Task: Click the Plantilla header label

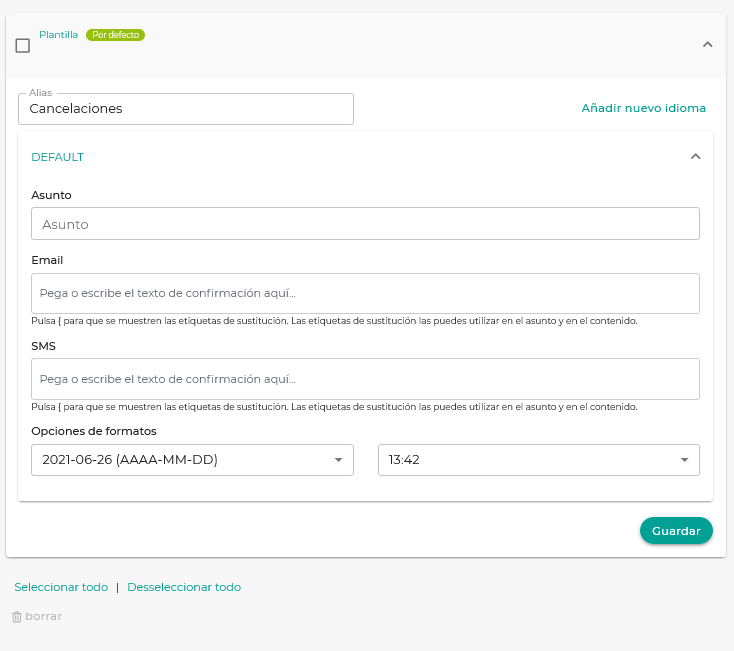Action: [58, 34]
